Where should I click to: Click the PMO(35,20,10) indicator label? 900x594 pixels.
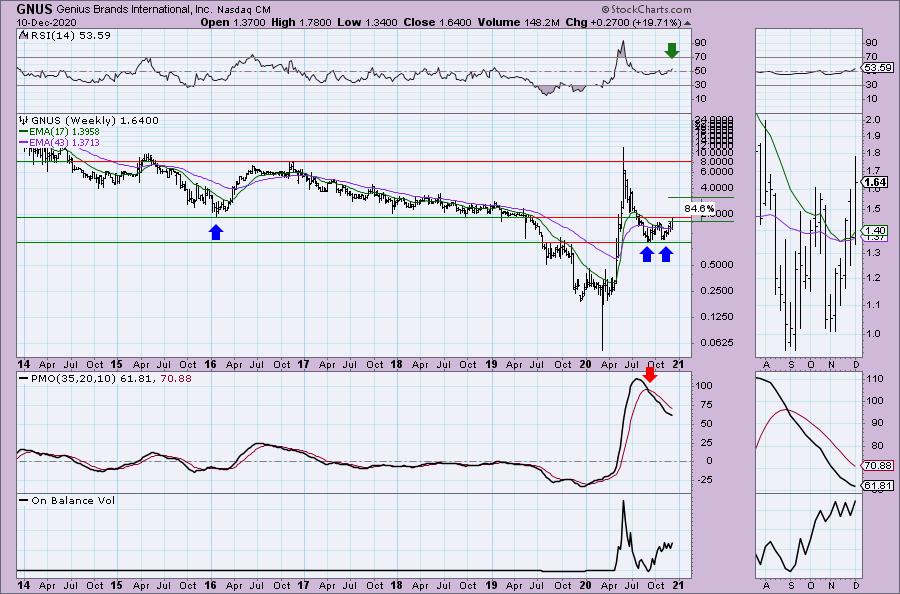tap(106, 379)
